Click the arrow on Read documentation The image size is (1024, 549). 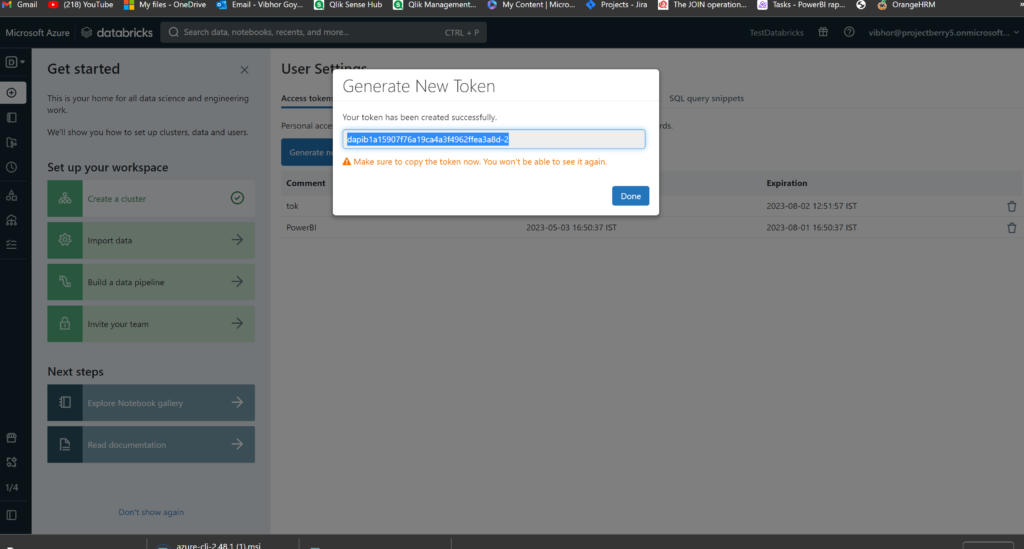pos(237,444)
